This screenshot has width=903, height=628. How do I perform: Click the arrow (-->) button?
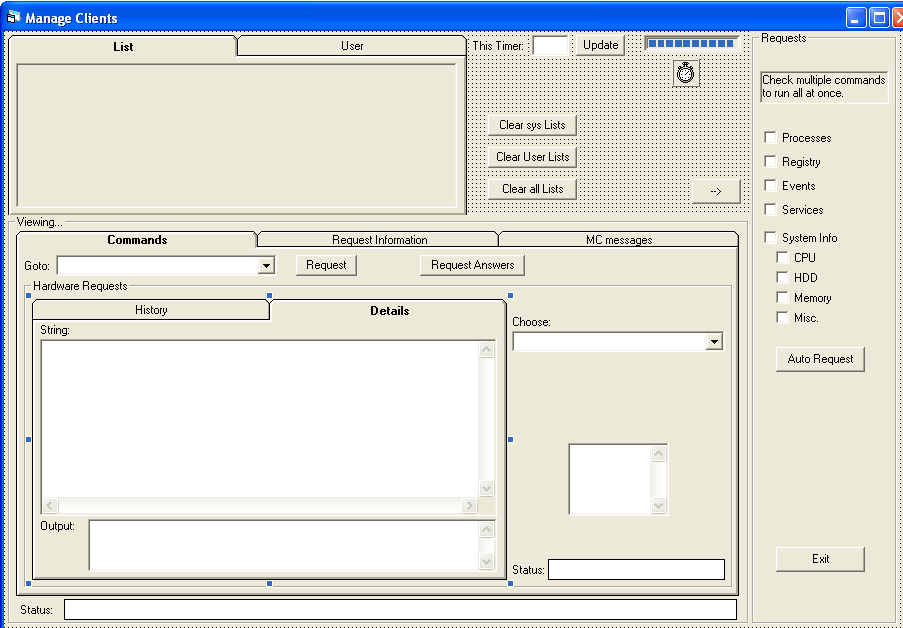pyautogui.click(x=716, y=191)
